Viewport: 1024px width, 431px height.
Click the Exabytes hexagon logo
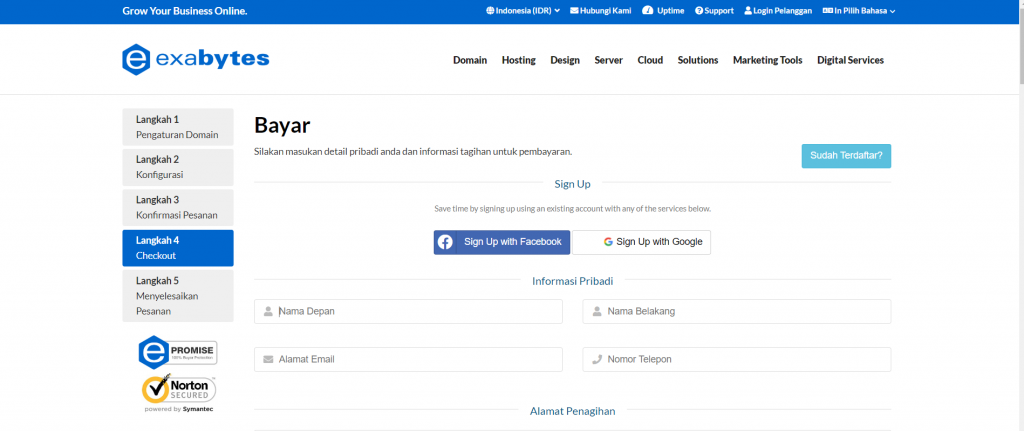tap(136, 60)
